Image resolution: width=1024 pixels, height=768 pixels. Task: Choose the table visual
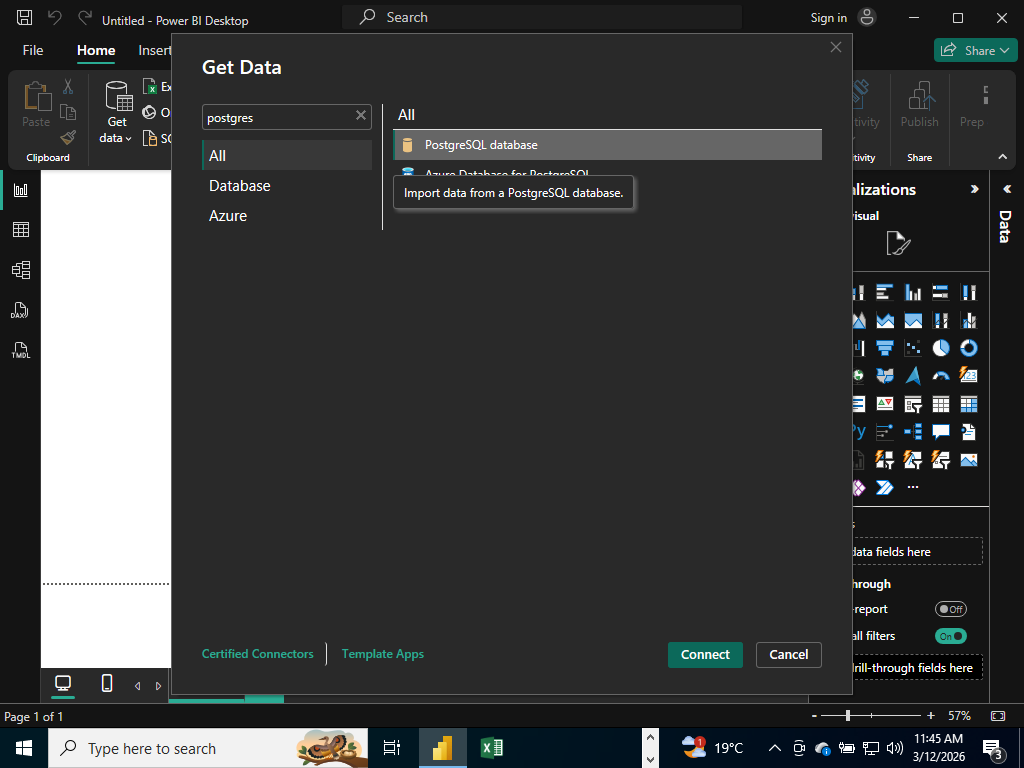pyautogui.click(x=940, y=404)
